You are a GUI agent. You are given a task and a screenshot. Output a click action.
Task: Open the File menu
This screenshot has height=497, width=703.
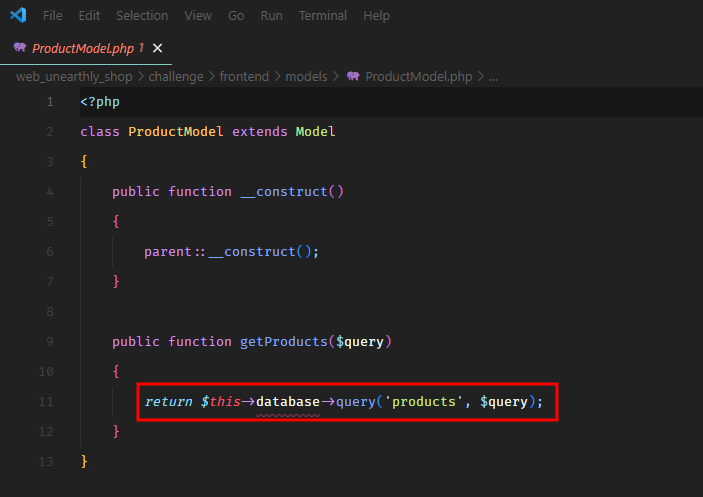[x=53, y=16]
